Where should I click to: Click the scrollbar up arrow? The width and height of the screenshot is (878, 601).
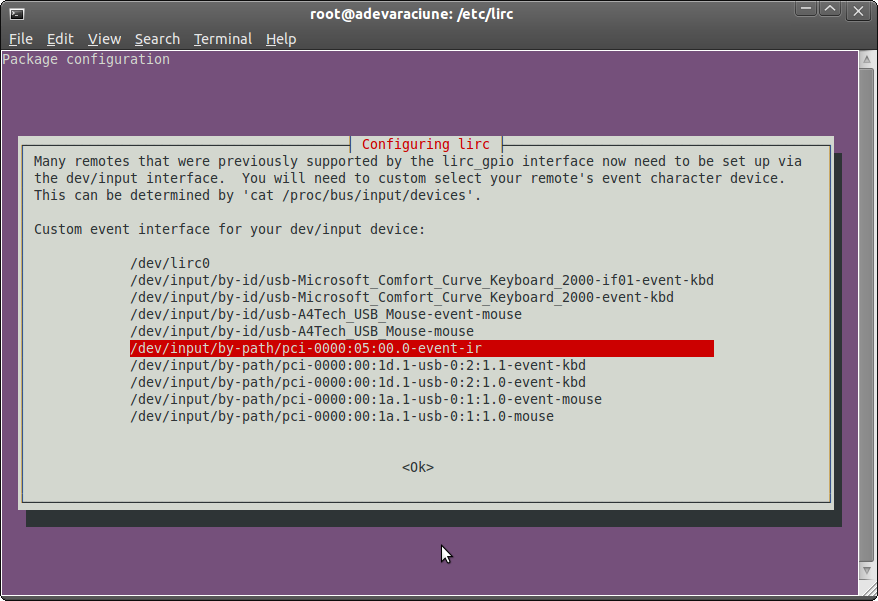click(x=867, y=59)
